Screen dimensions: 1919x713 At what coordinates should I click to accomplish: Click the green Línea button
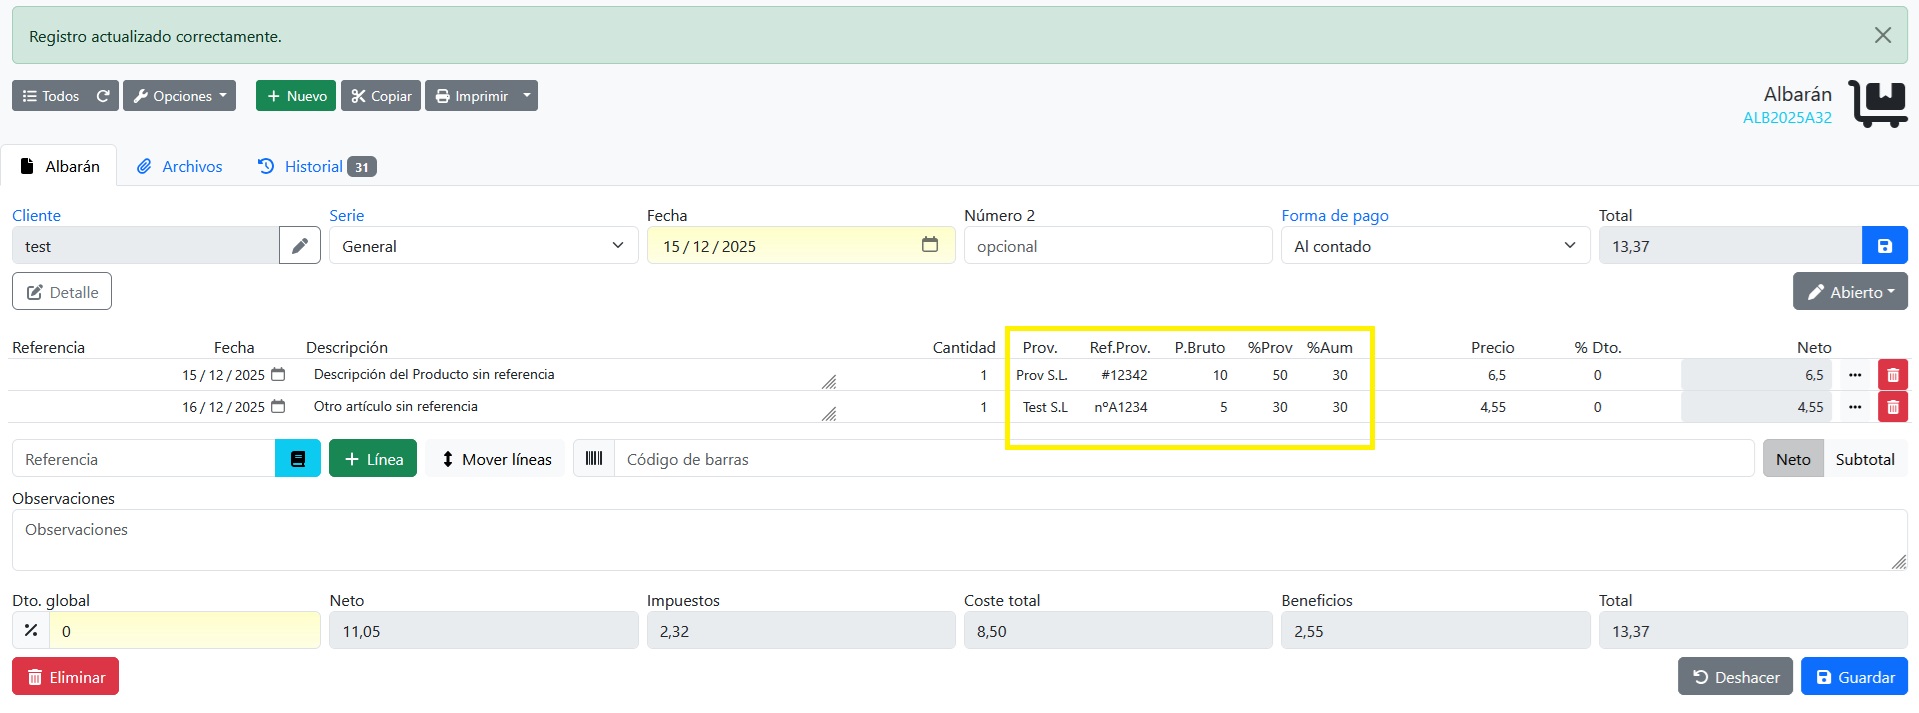[x=373, y=459]
